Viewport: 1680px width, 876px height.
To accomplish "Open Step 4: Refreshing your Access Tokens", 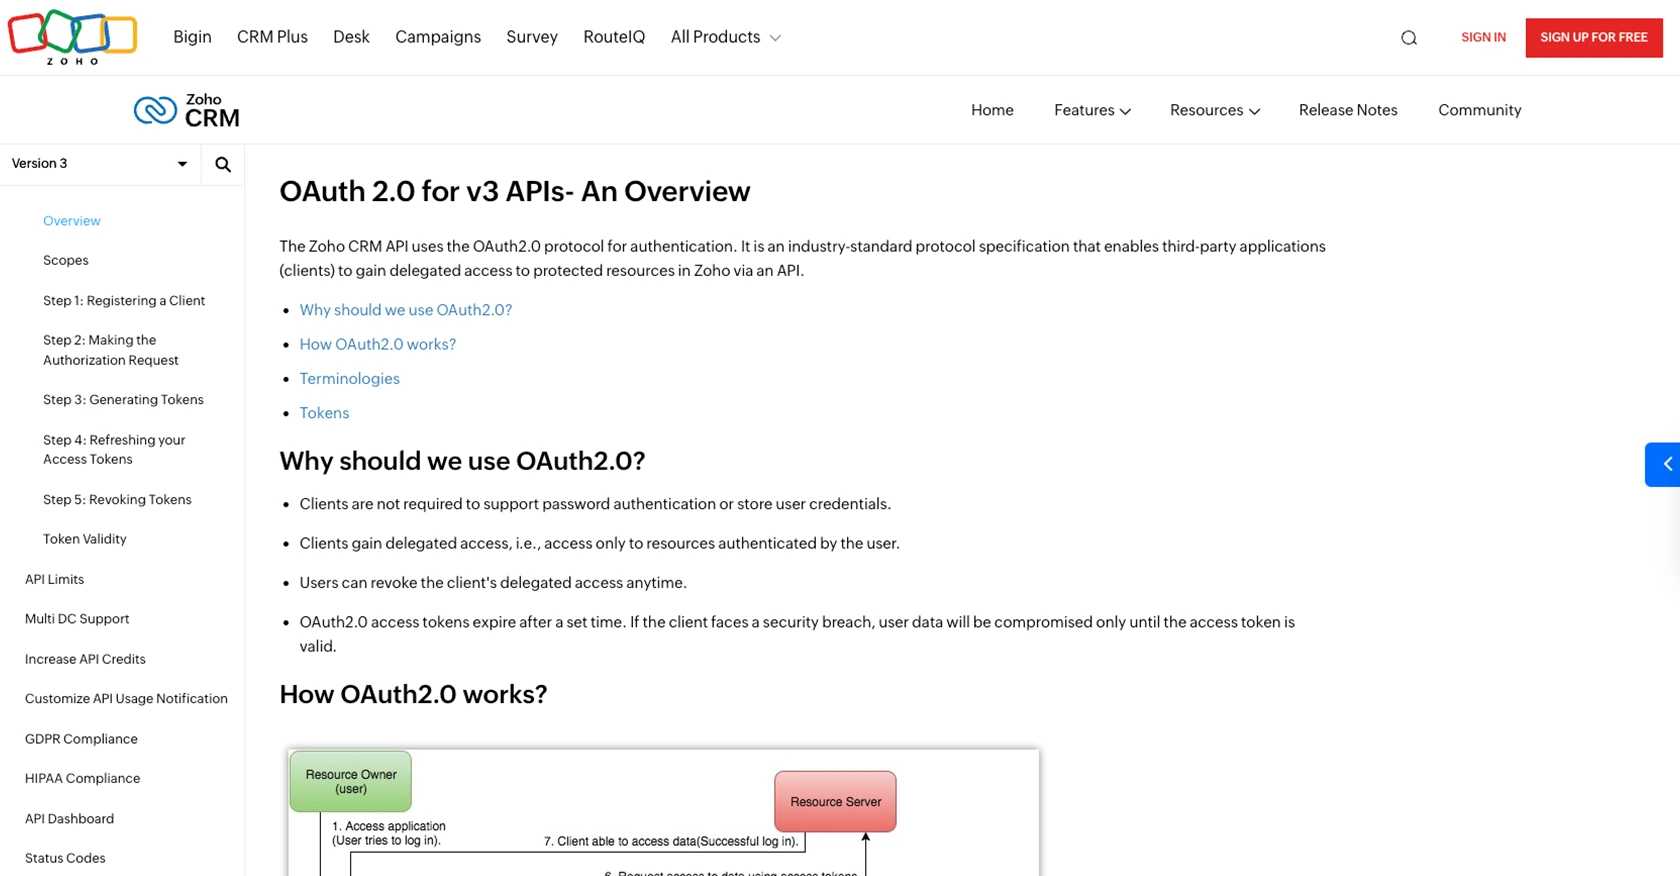I will pos(114,449).
